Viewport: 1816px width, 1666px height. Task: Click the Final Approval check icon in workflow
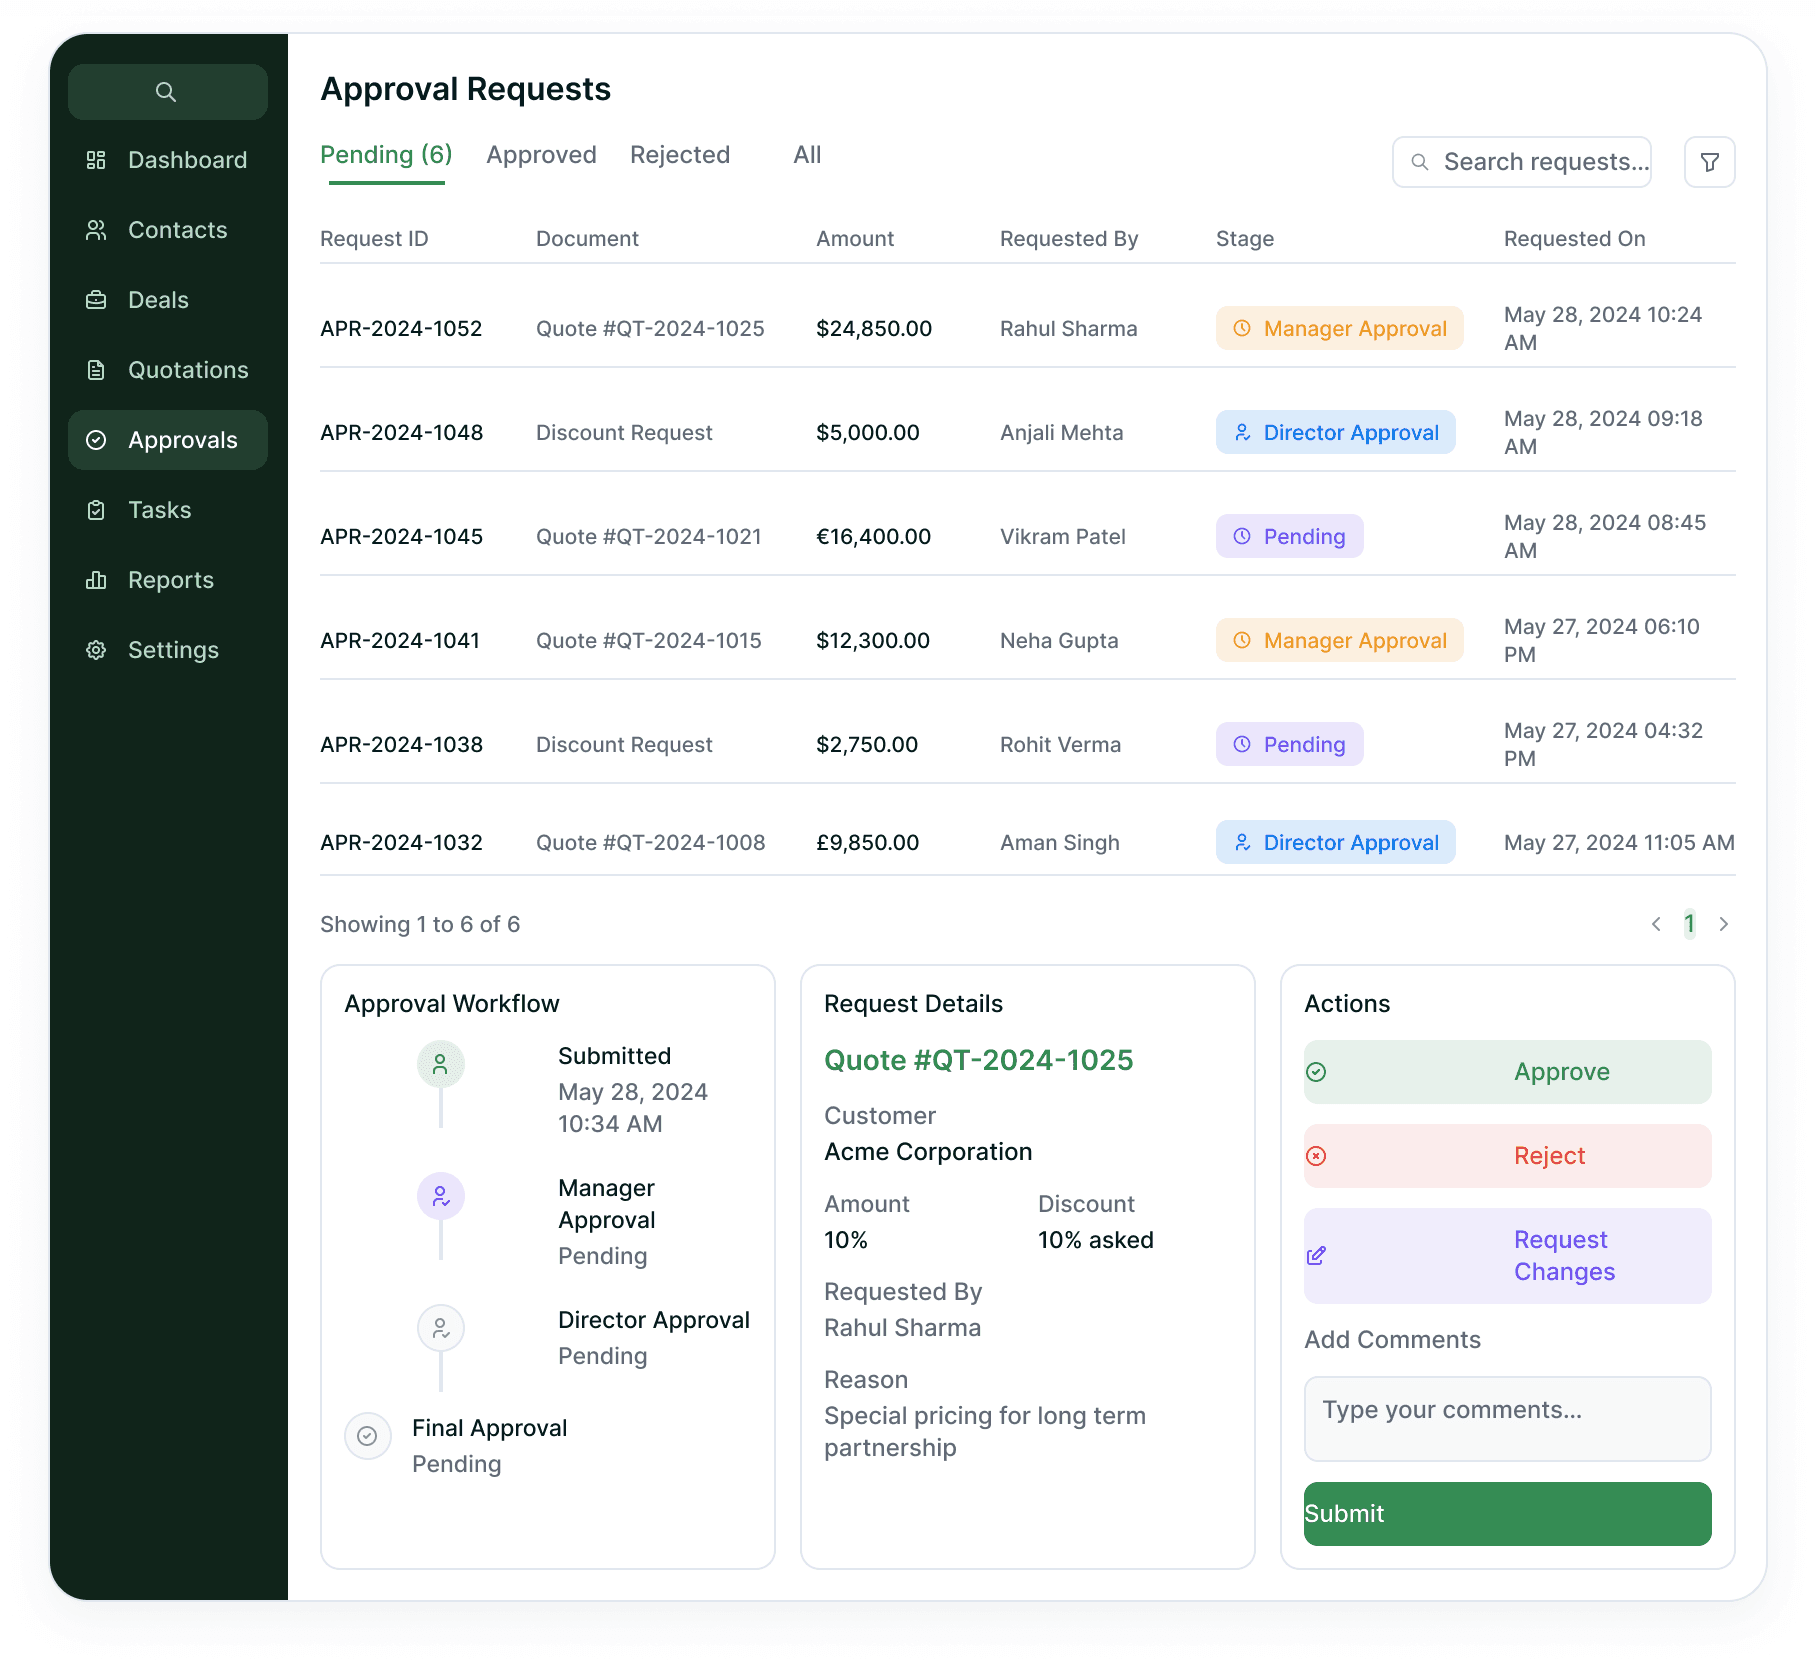coord(368,1436)
